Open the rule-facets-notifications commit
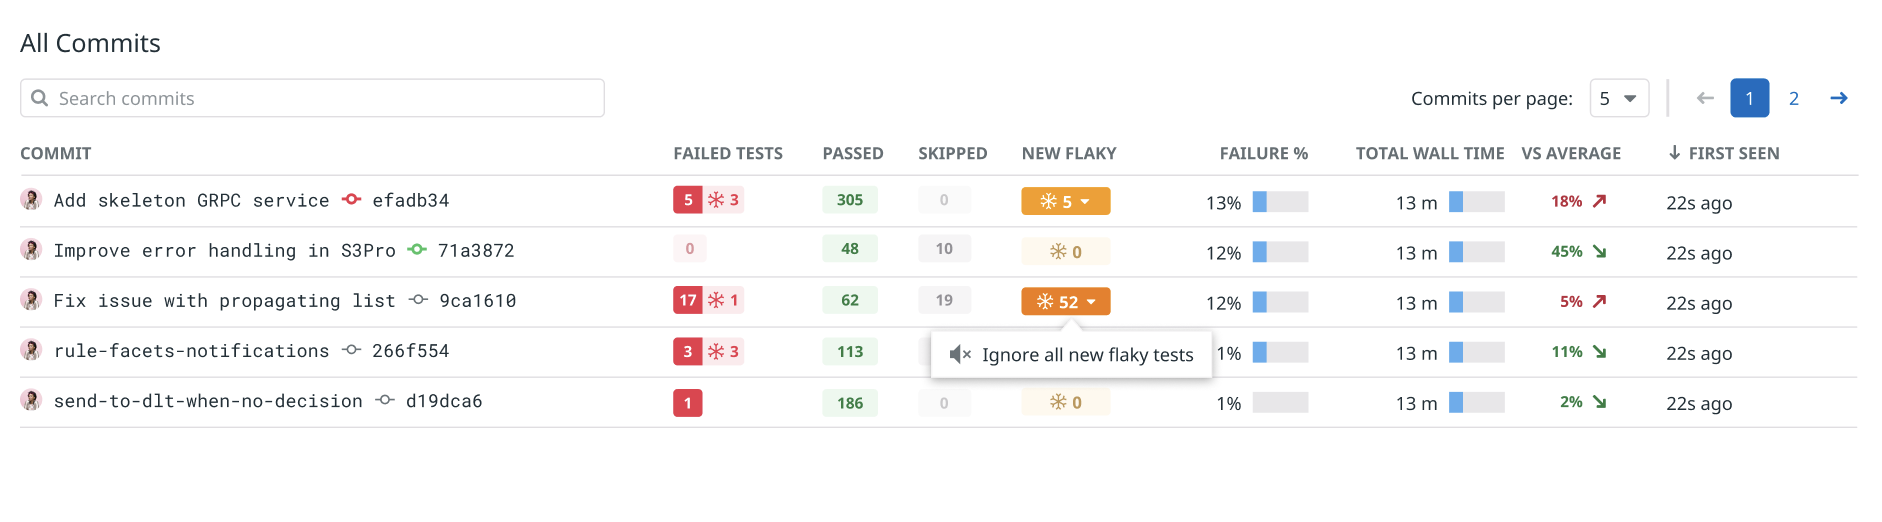The image size is (1882, 522). (x=191, y=351)
